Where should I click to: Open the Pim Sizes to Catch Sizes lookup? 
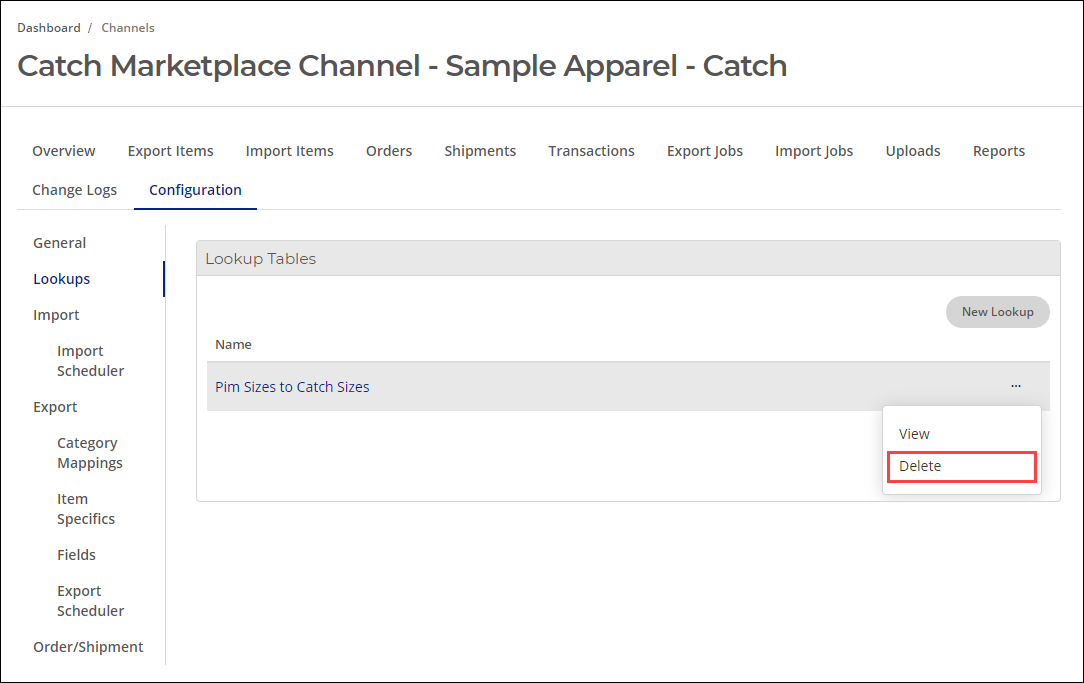(x=292, y=387)
